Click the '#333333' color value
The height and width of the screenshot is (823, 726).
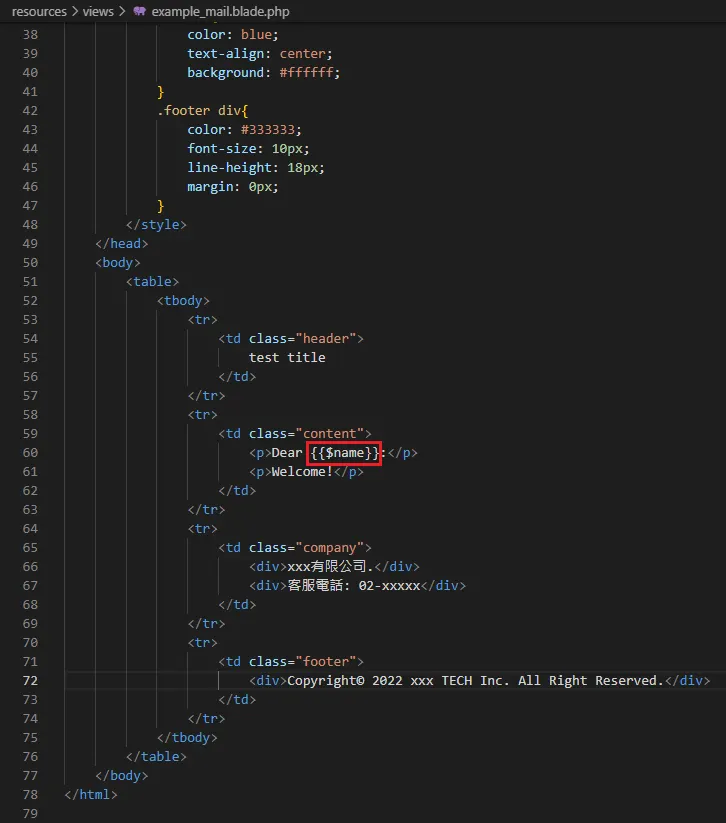pyautogui.click(x=268, y=130)
